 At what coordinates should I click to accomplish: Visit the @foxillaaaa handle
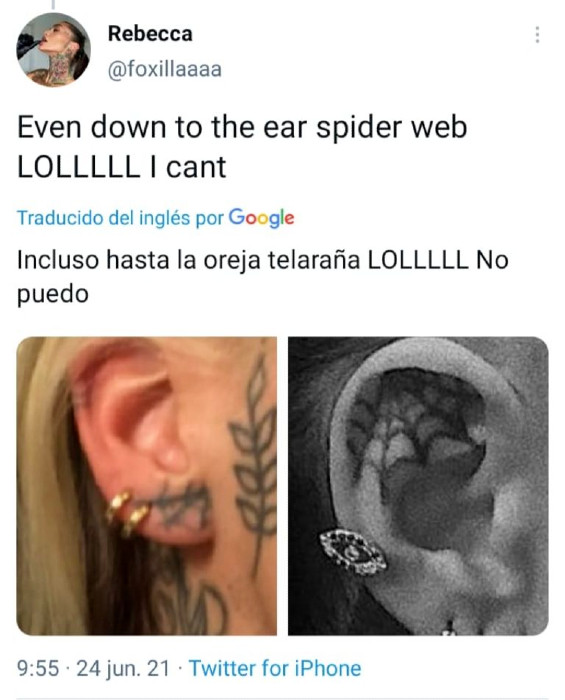point(165,69)
